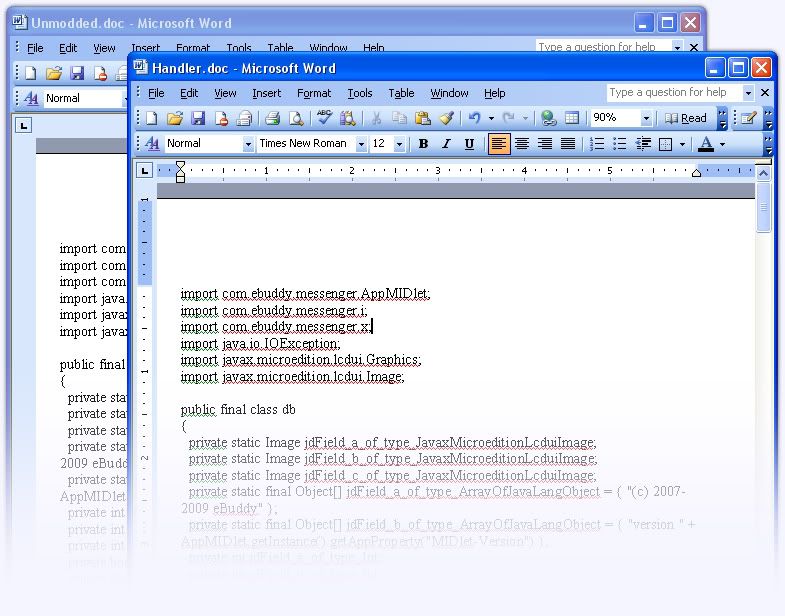Run Spelling and Grammar check icon
Screen dimensions: 785x616
click(x=324, y=118)
